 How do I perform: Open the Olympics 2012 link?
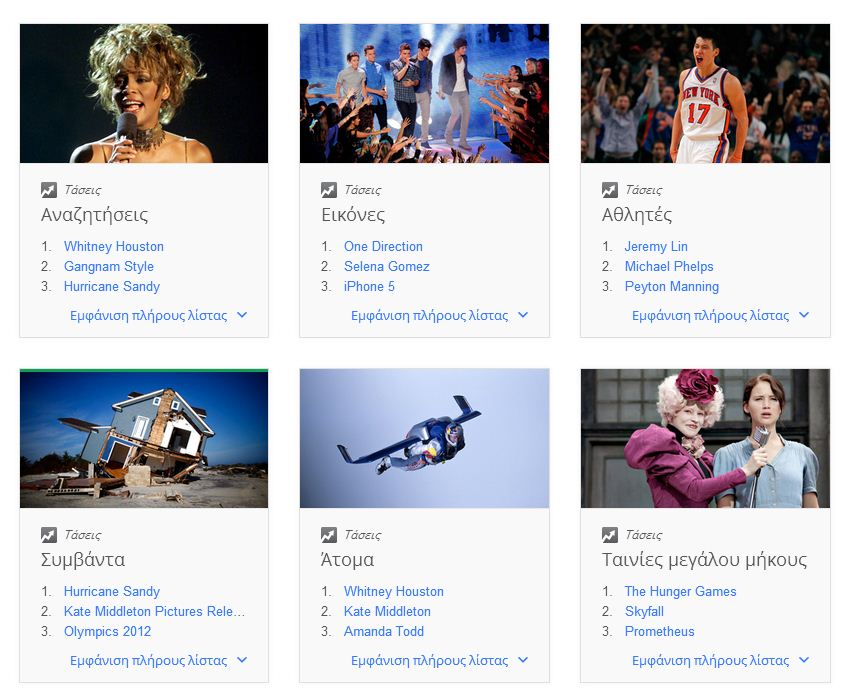point(107,631)
